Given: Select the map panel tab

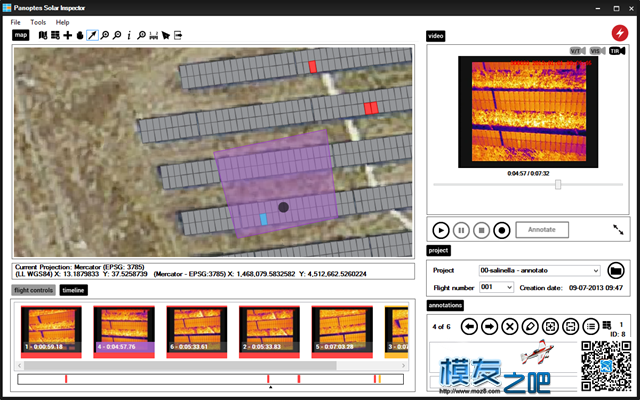Looking at the screenshot, I should (21, 36).
